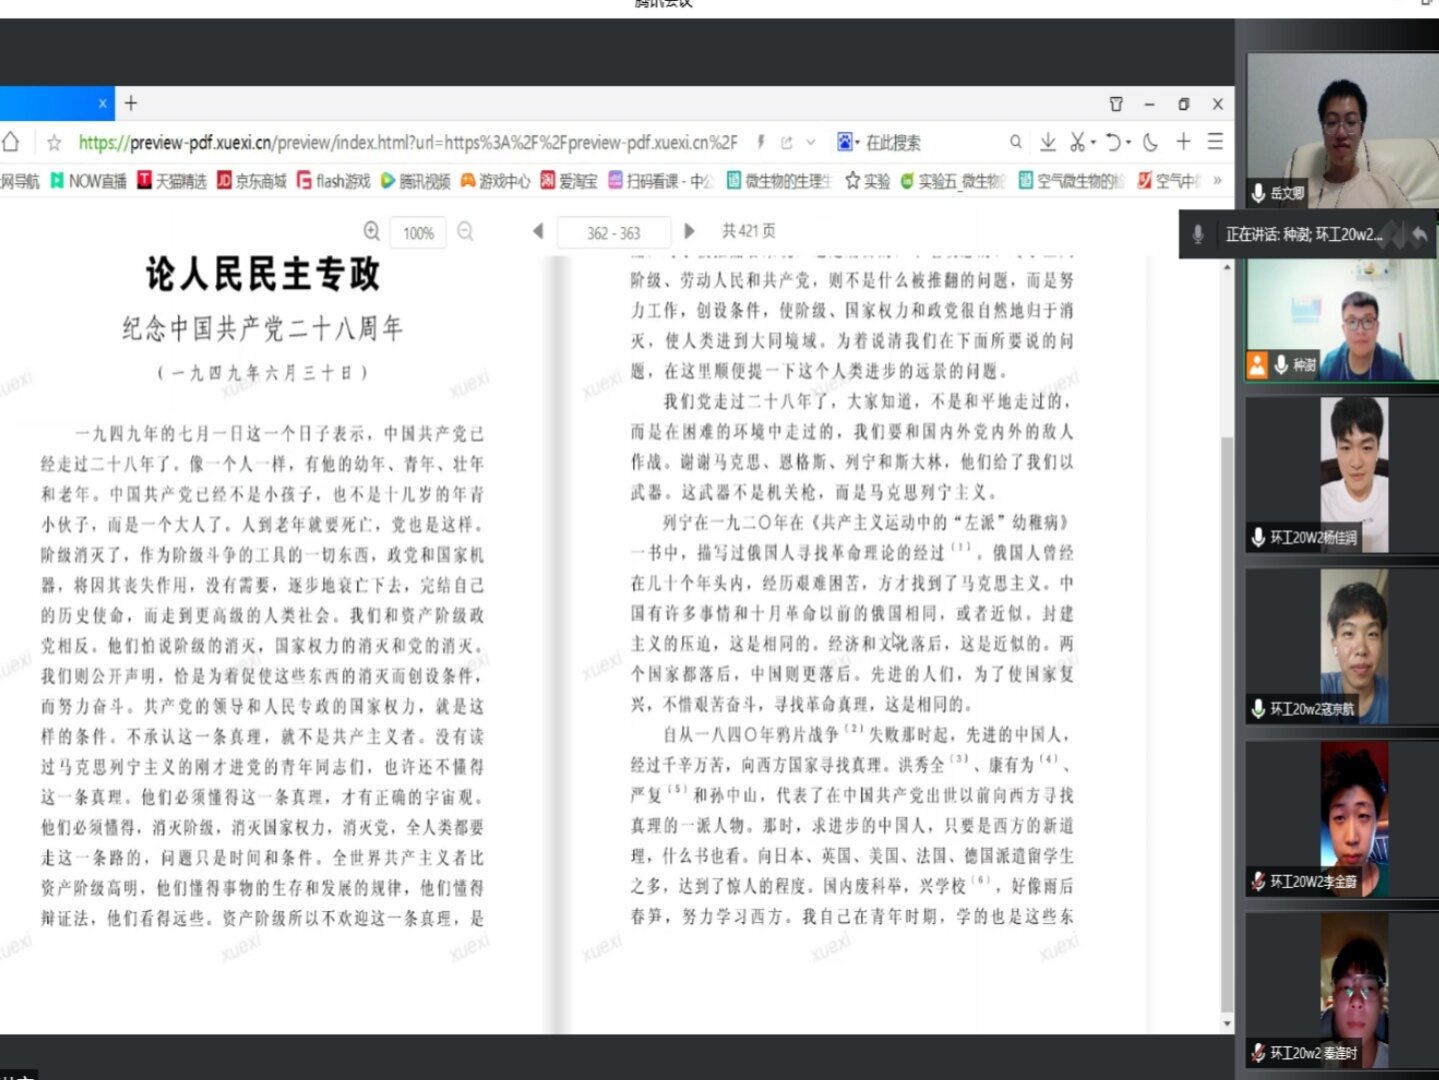Open the 京东商城 bookmark
Image resolution: width=1439 pixels, height=1080 pixels.
pos(252,181)
